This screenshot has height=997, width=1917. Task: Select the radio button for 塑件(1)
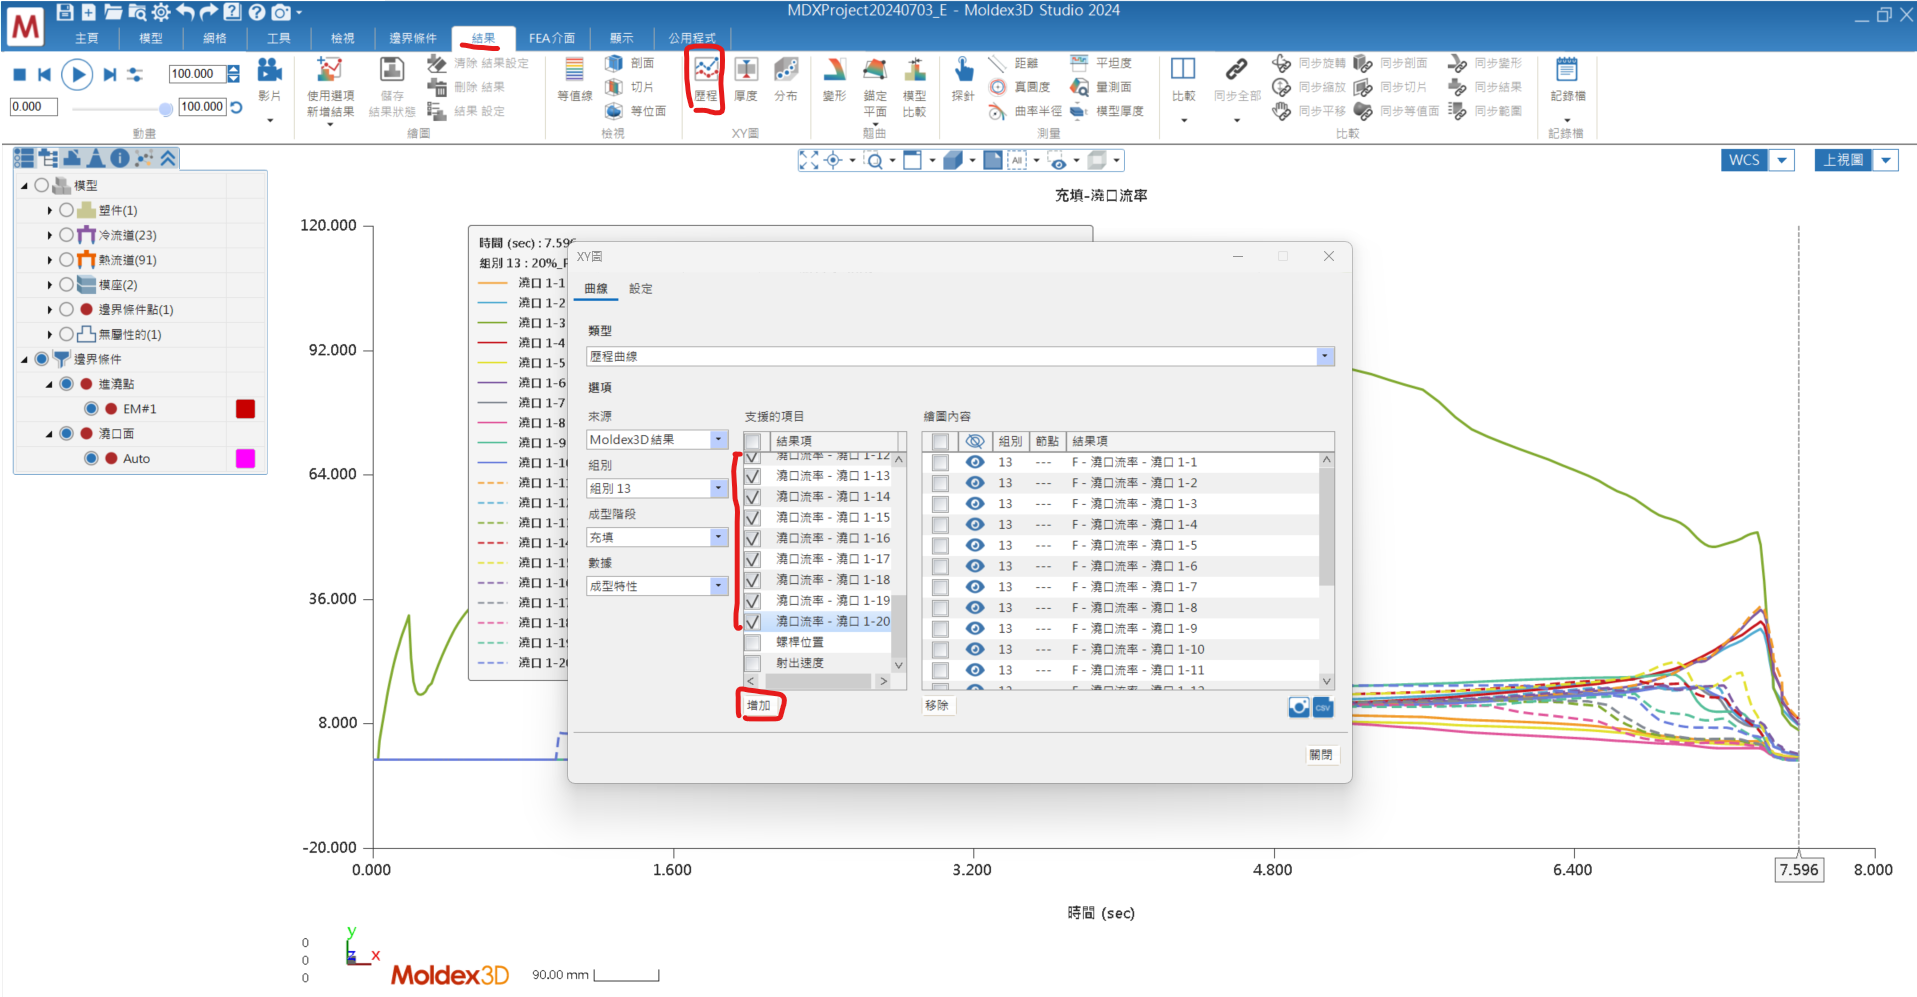pos(66,210)
